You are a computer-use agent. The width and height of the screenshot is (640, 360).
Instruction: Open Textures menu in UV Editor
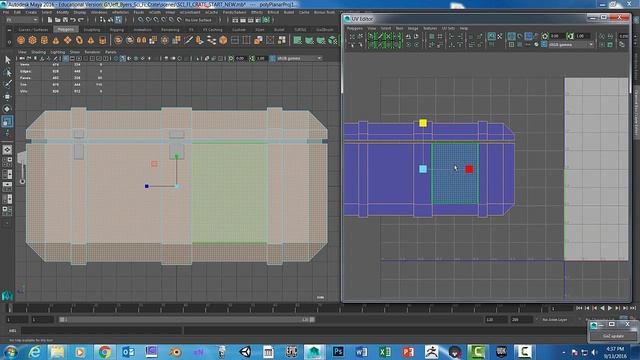point(430,28)
